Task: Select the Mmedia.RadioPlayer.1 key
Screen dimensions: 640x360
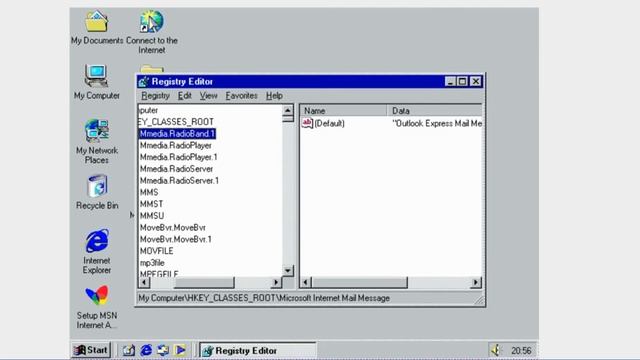Action: pyautogui.click(x=178, y=157)
